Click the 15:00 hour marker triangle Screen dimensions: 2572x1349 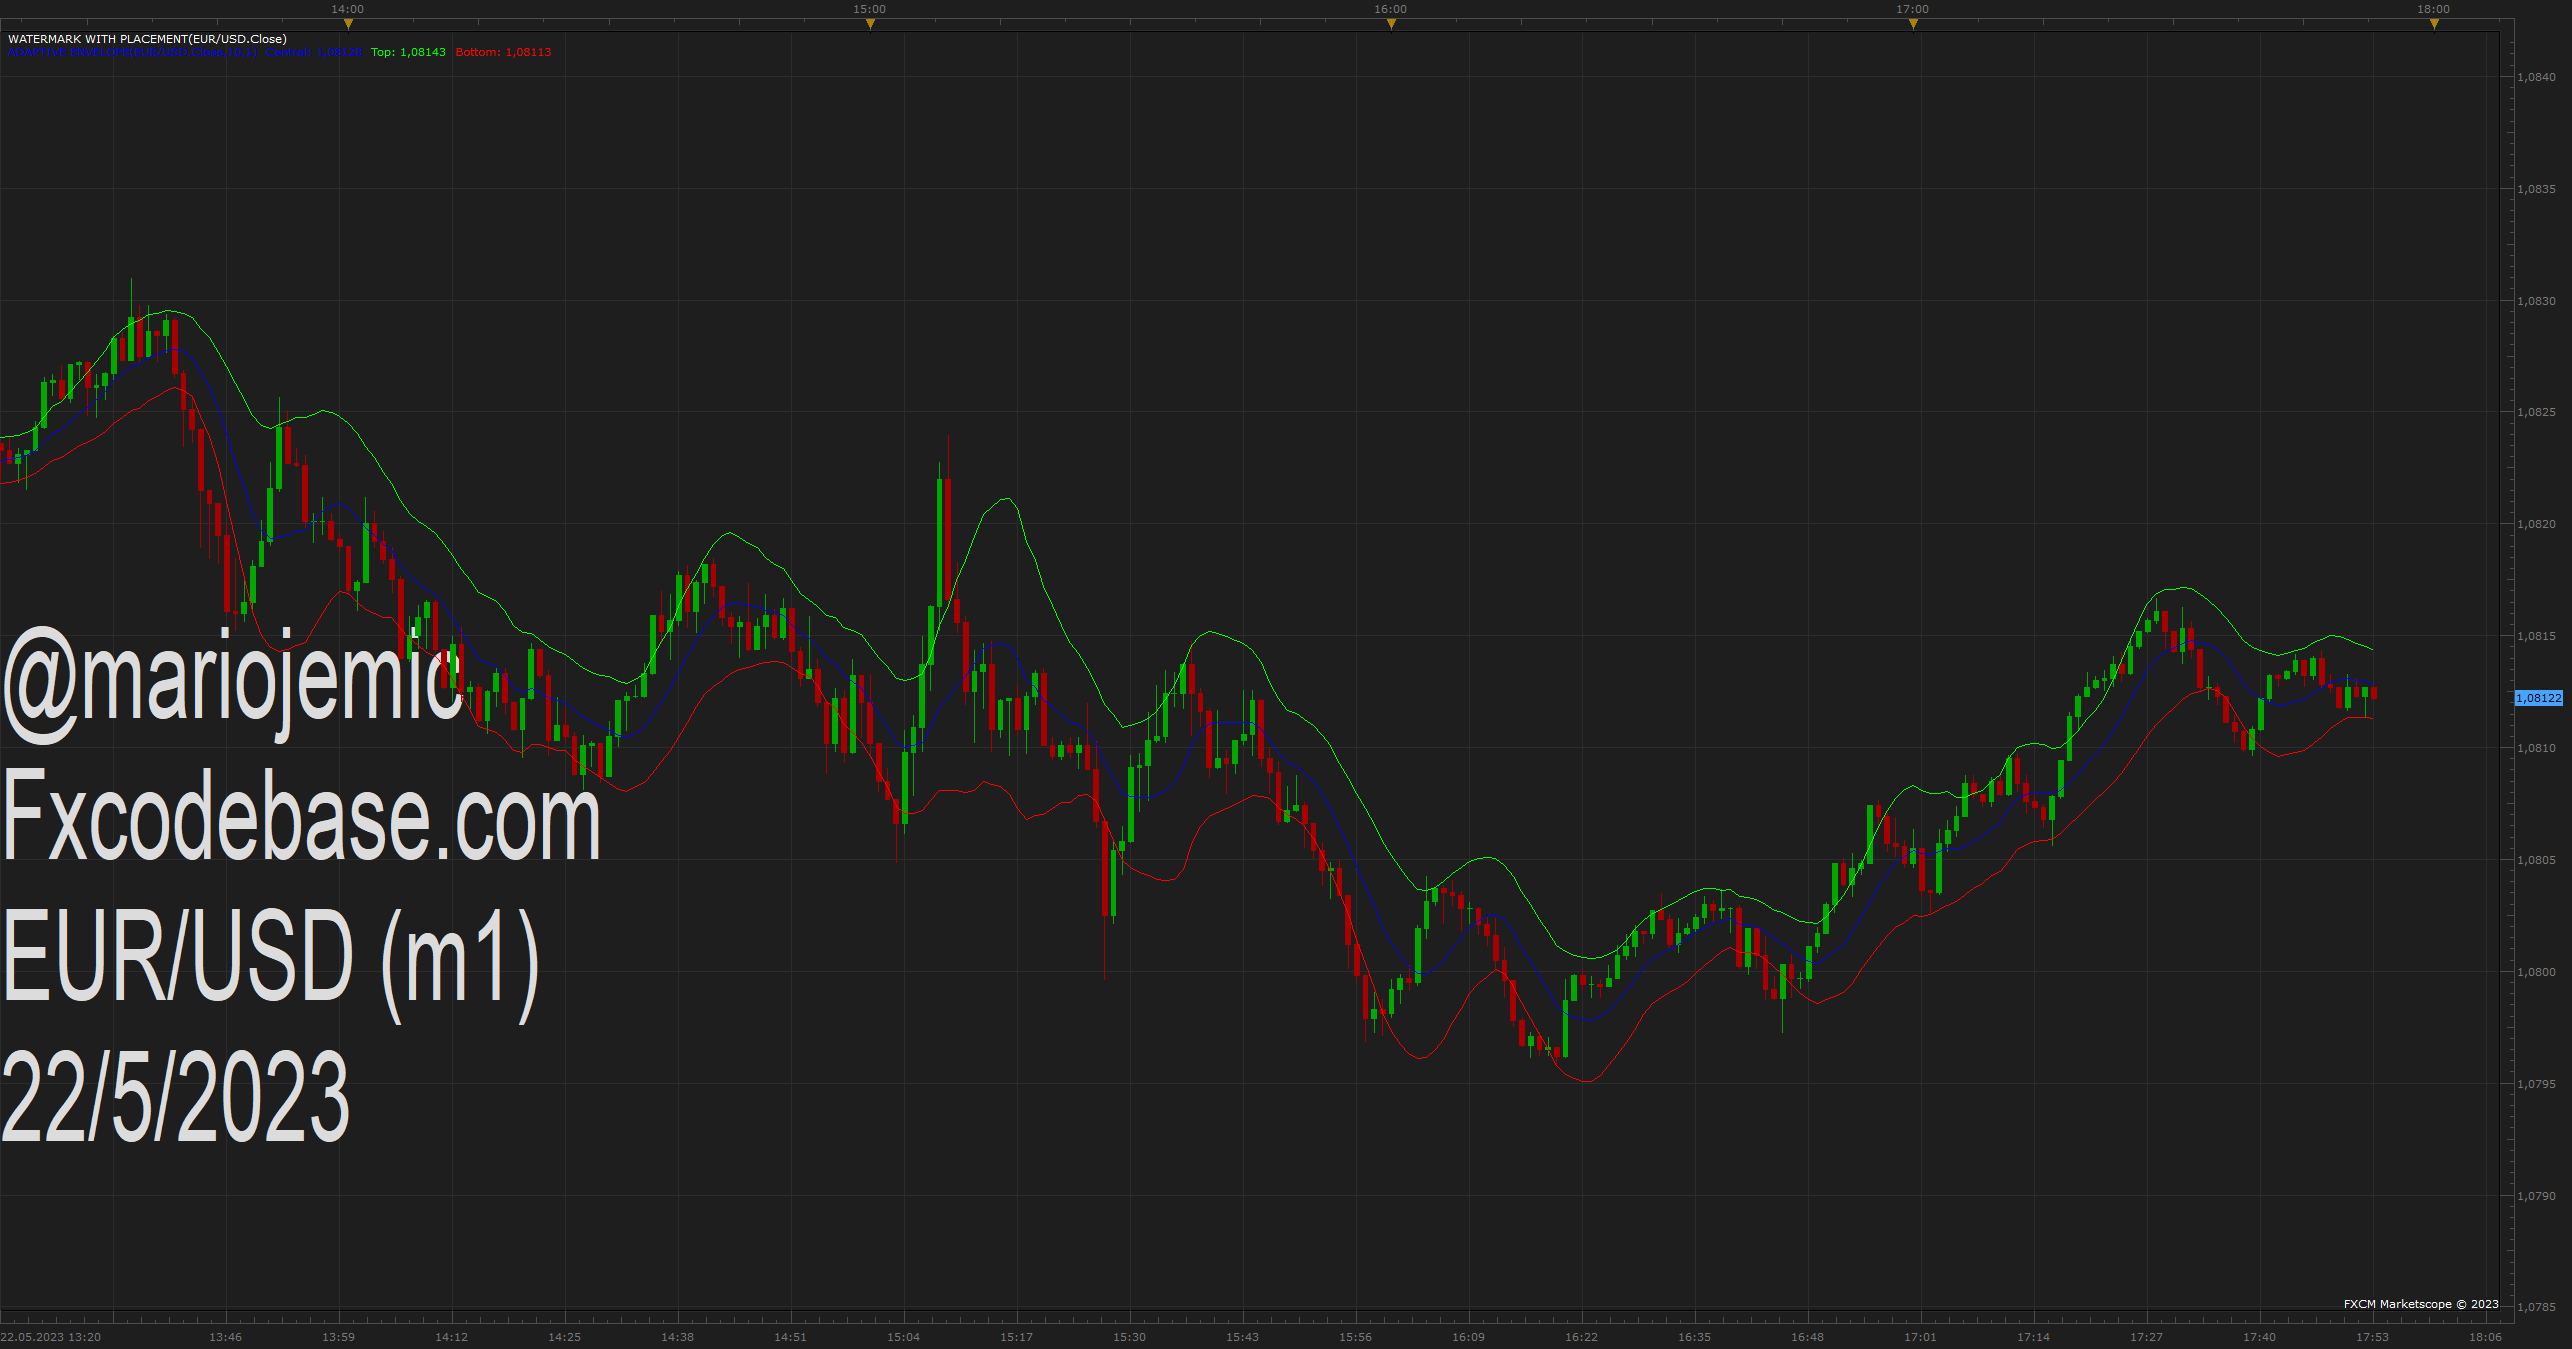click(x=870, y=24)
